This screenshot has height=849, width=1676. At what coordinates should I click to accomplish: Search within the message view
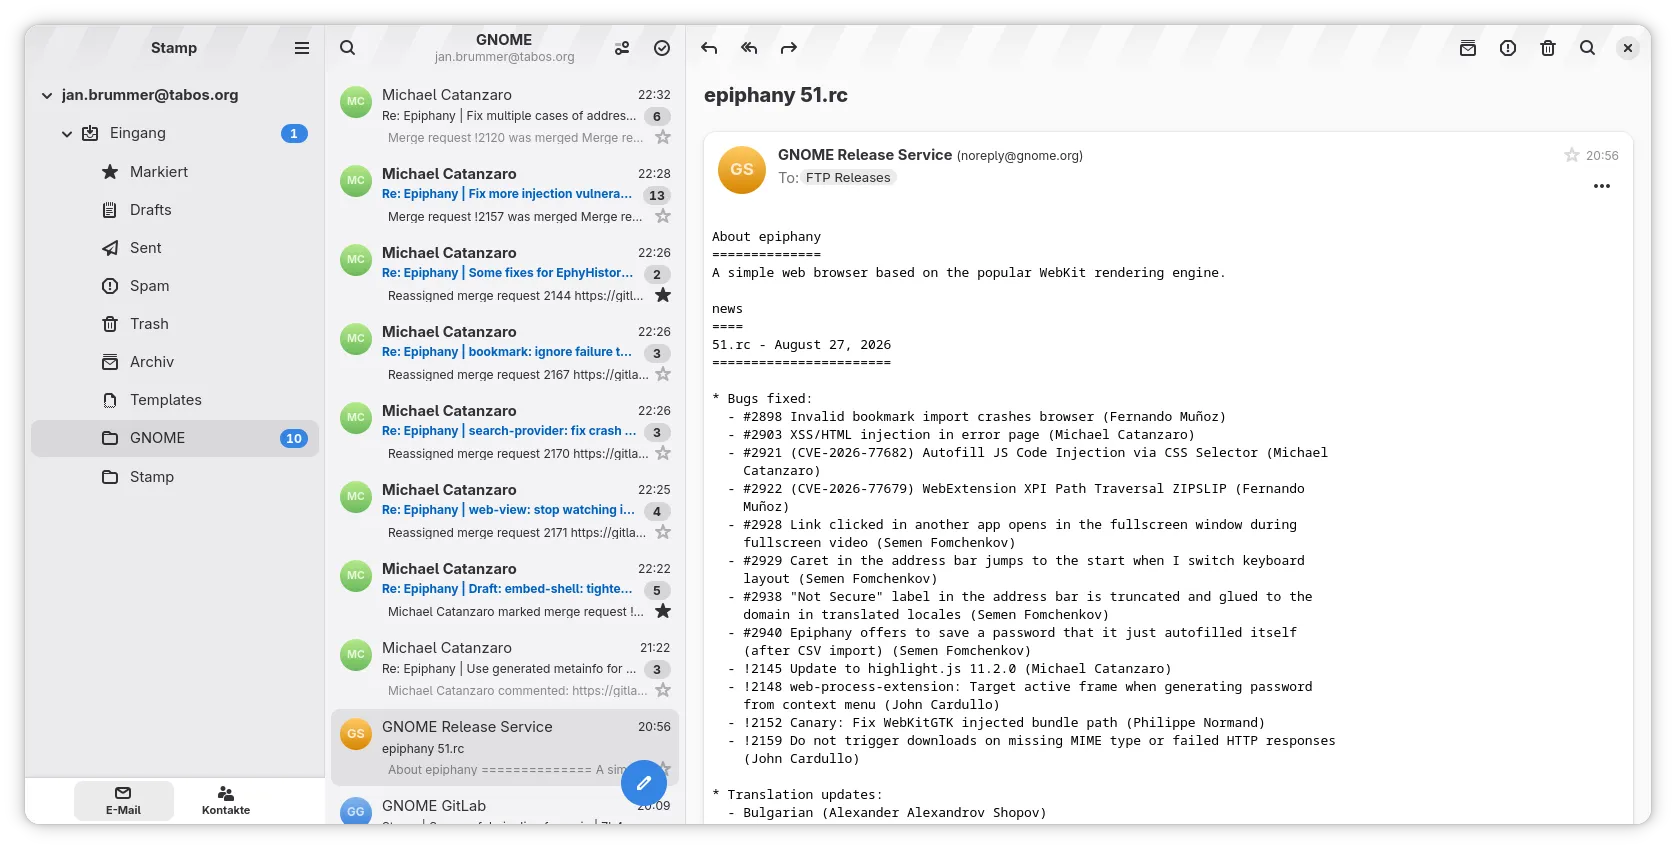tap(1587, 48)
